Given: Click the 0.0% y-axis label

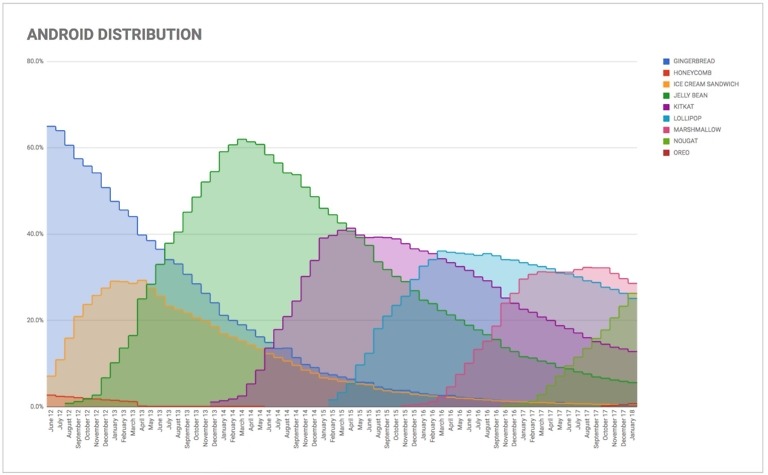Looking at the screenshot, I should pyautogui.click(x=36, y=407).
